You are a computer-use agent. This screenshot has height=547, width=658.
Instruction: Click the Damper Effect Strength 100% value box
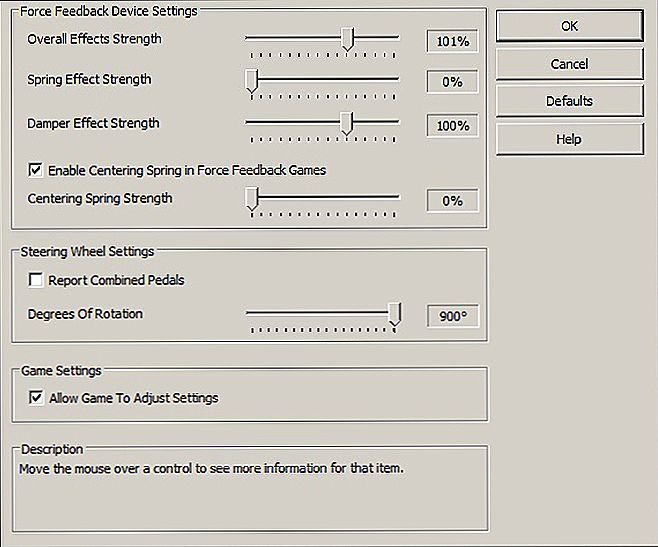click(452, 126)
